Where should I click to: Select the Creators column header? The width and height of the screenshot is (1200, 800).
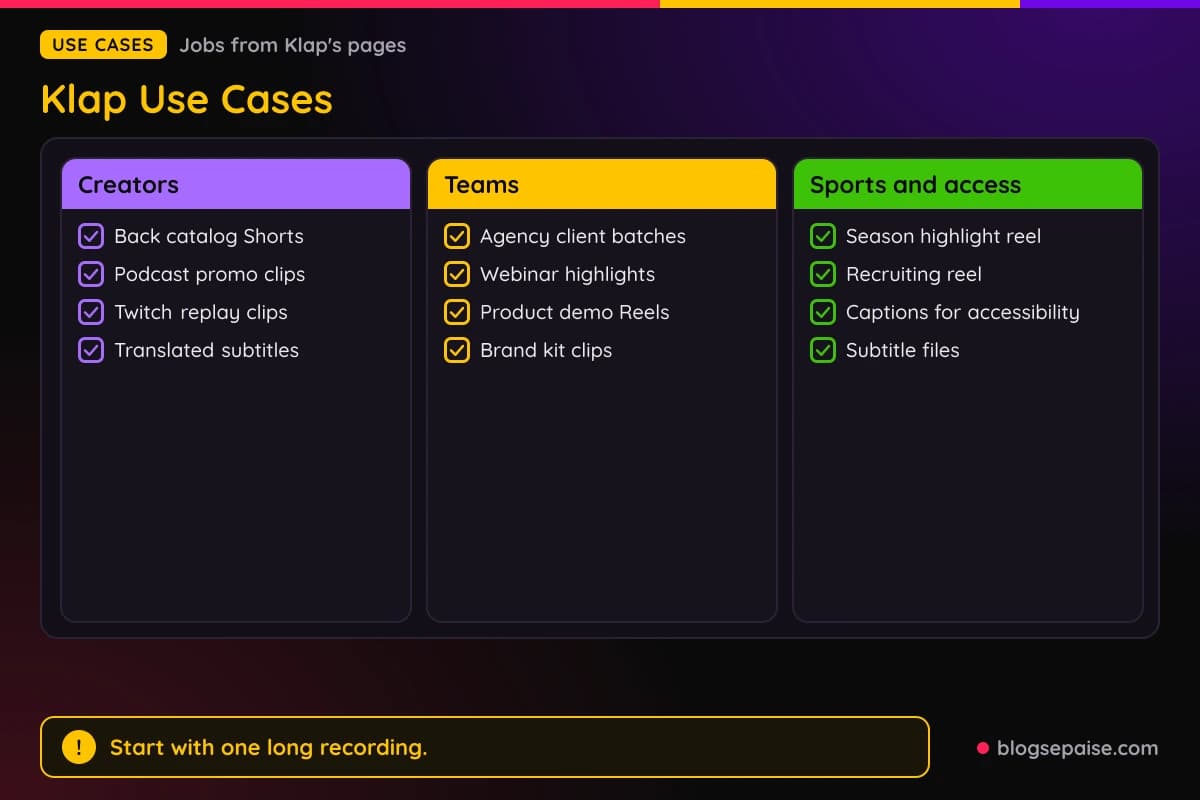236,184
